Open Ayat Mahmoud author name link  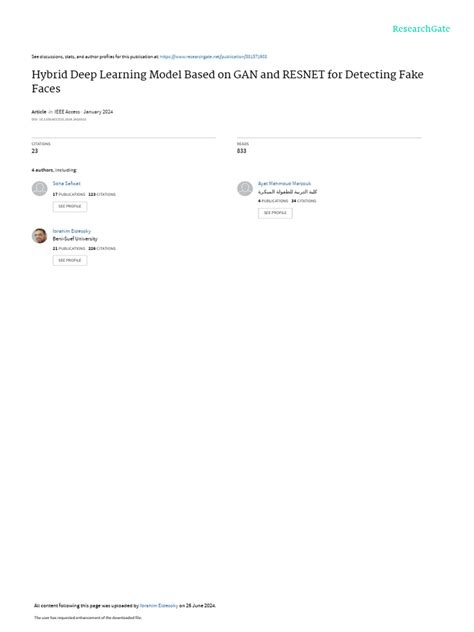point(285,183)
